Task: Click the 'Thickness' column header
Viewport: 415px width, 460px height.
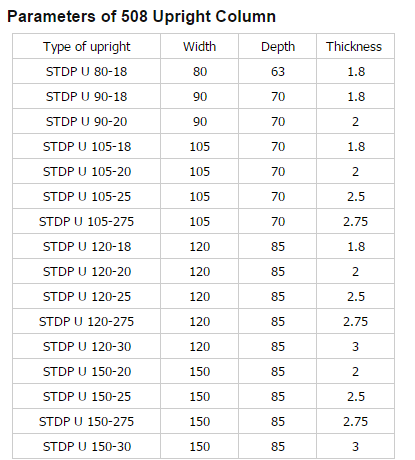Action: [354, 46]
